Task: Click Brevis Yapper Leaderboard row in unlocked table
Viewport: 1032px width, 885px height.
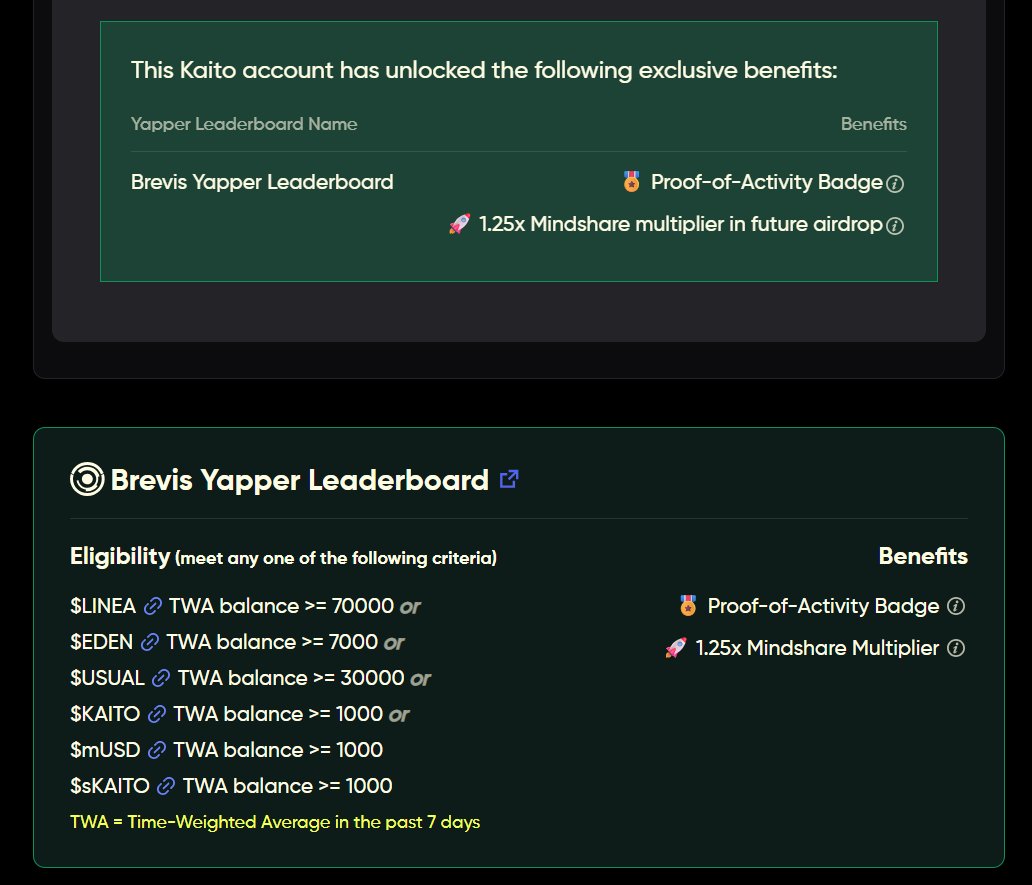Action: pos(262,182)
